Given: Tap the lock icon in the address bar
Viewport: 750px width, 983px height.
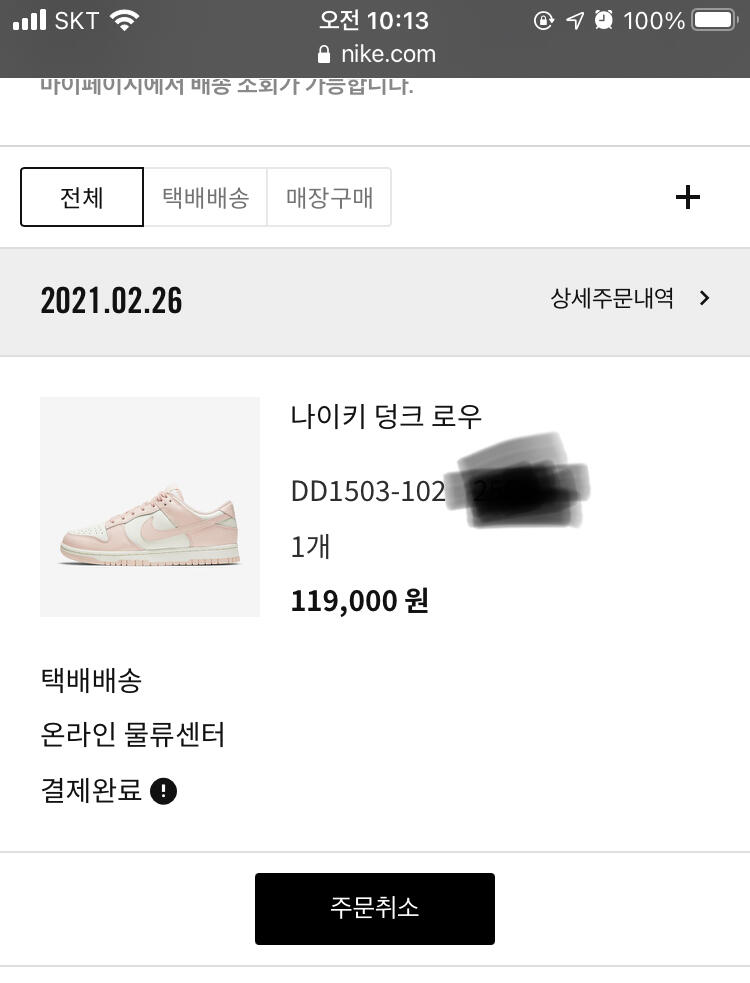Looking at the screenshot, I should (323, 54).
